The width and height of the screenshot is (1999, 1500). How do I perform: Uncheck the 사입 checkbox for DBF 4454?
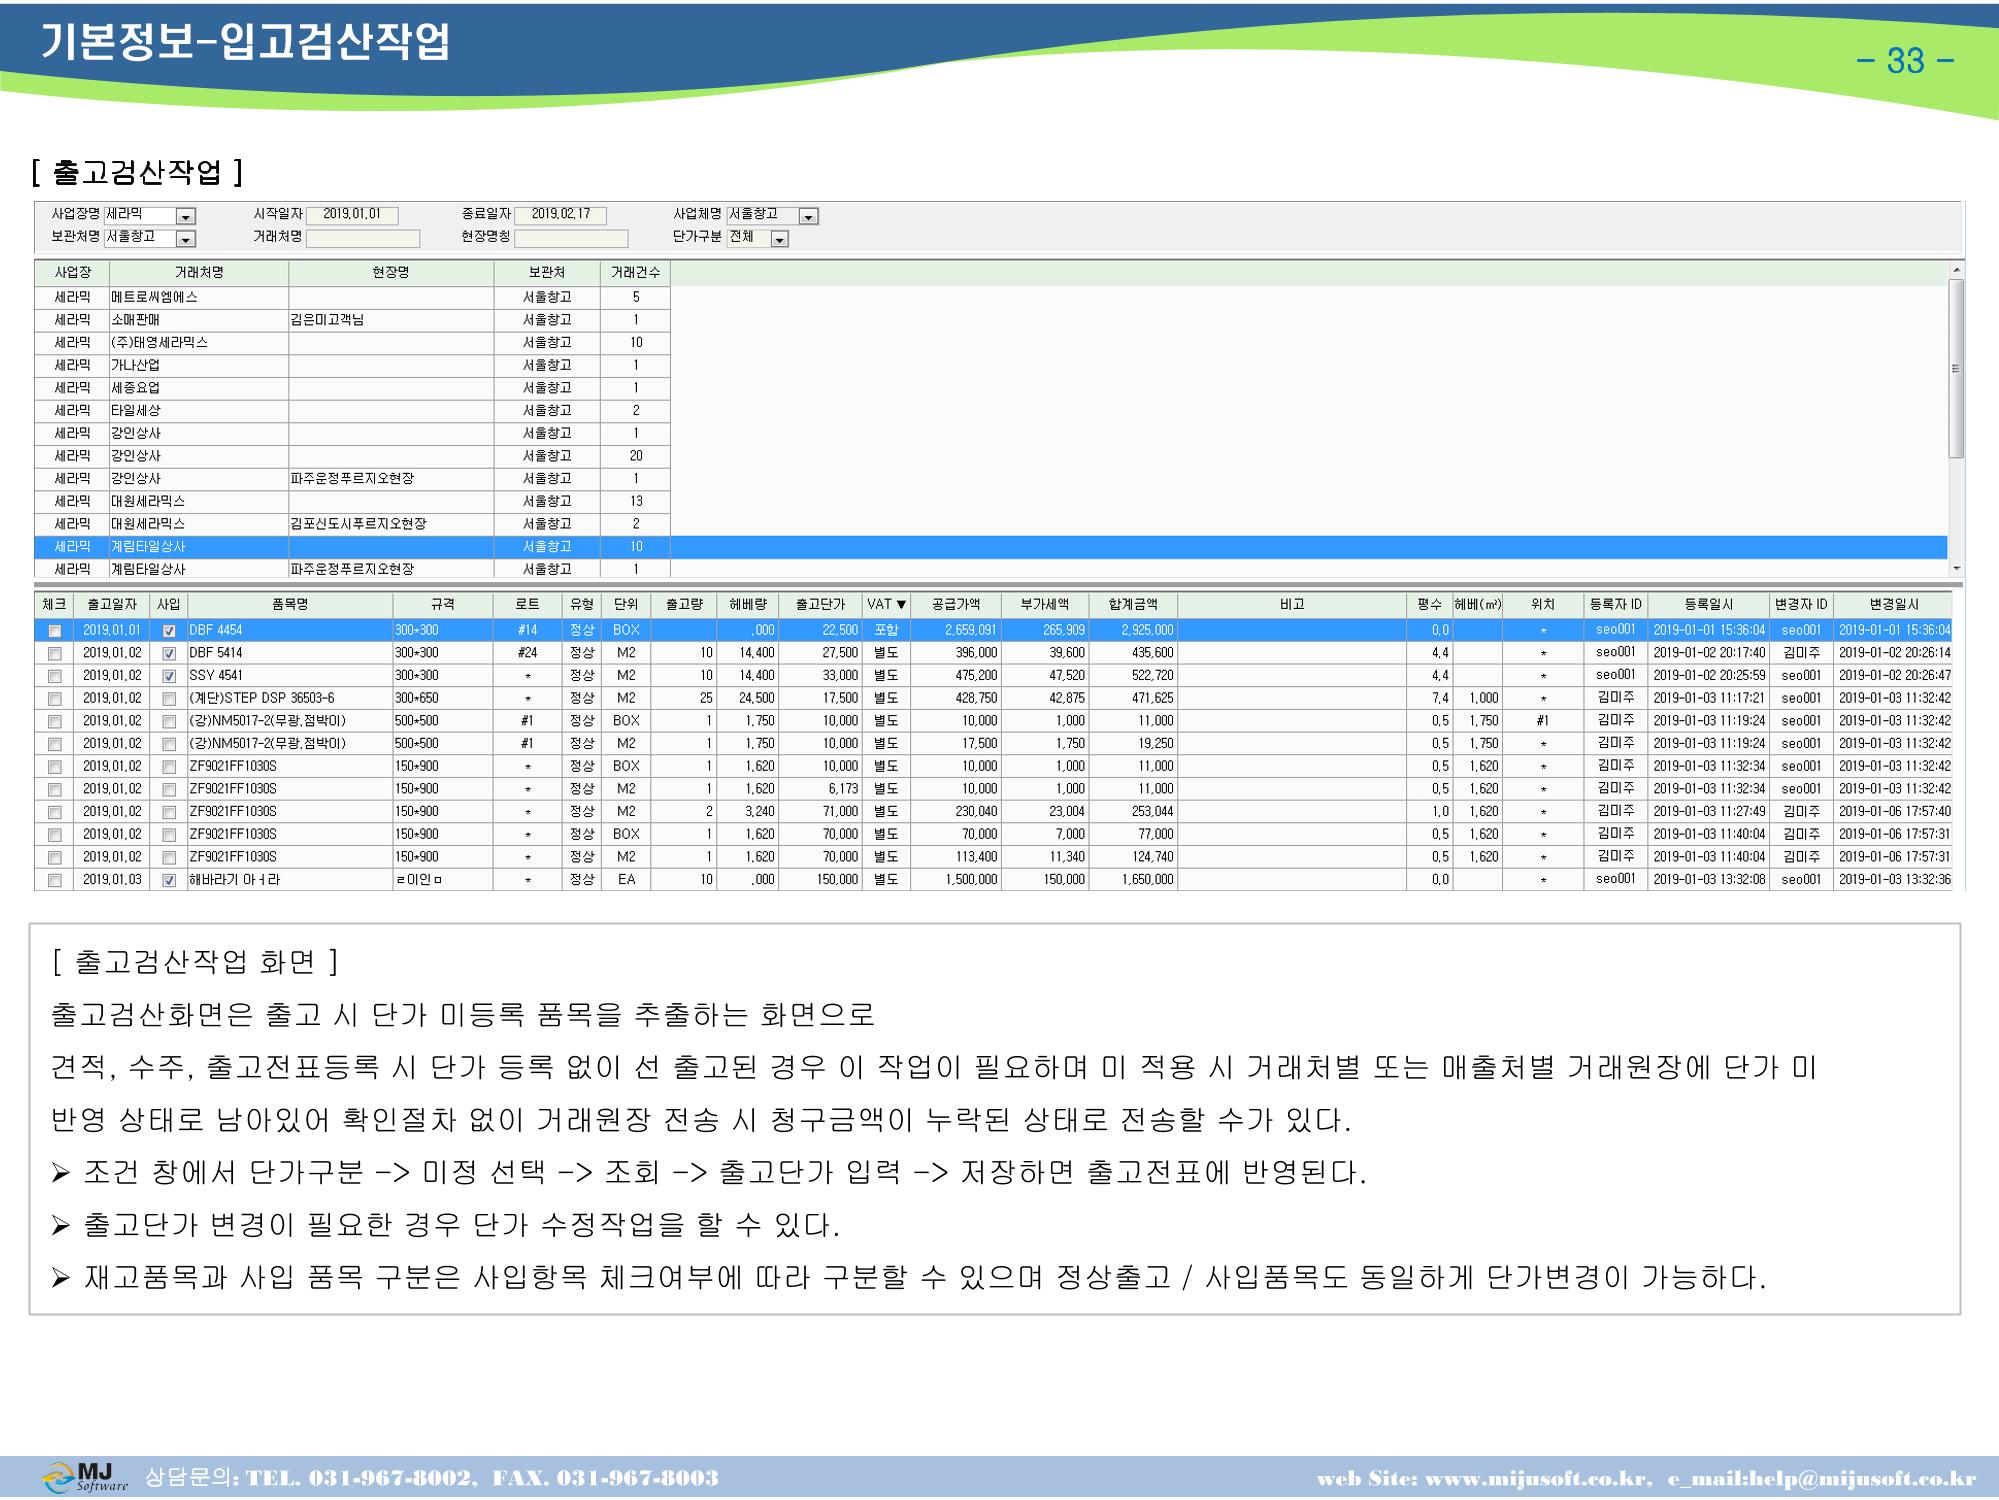tap(169, 631)
